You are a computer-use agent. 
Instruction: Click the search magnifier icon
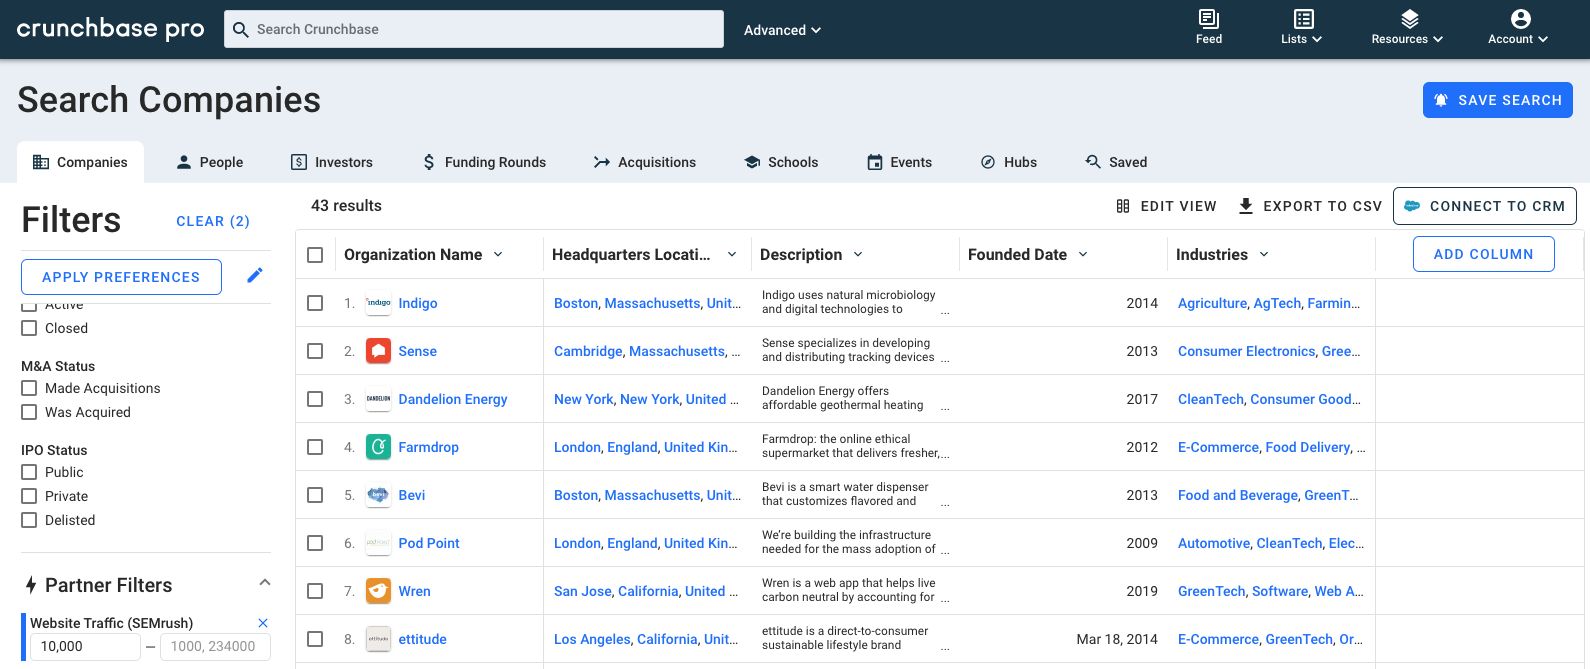[x=241, y=30]
